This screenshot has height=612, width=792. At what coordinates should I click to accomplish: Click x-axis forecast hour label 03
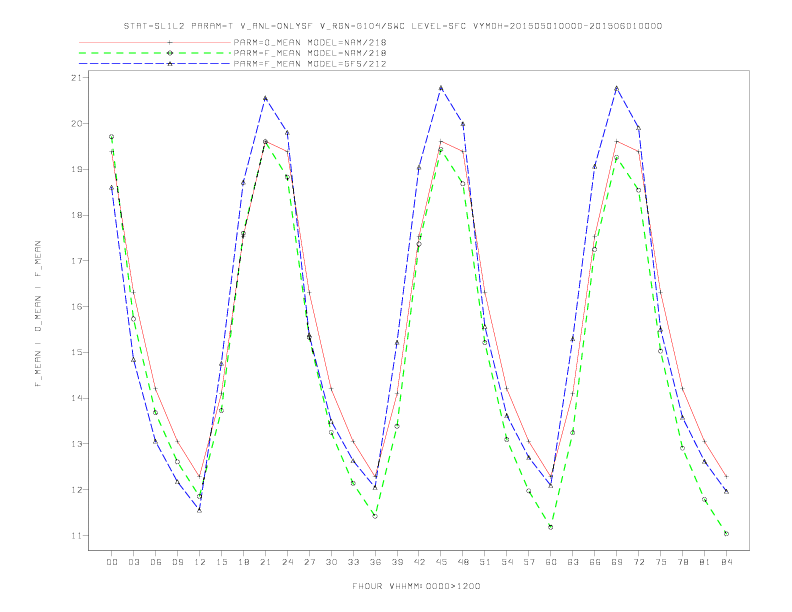click(x=133, y=562)
